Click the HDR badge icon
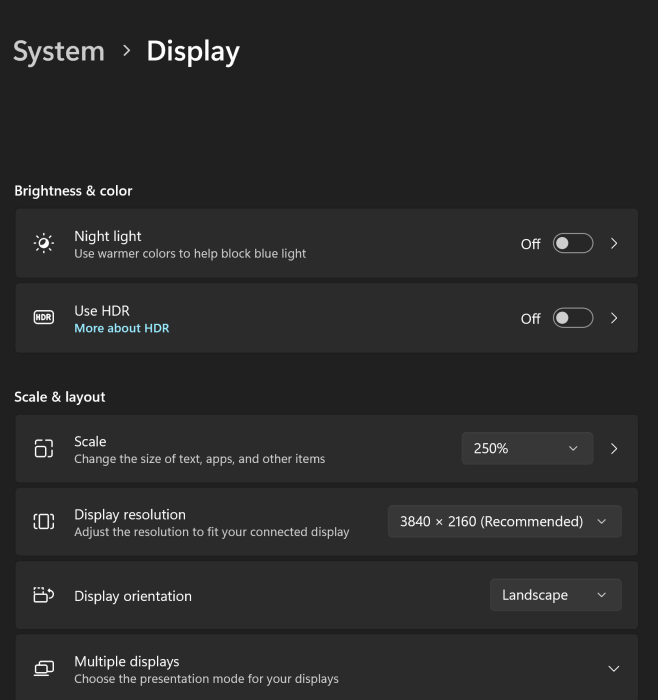This screenshot has height=700, width=658. 44,318
